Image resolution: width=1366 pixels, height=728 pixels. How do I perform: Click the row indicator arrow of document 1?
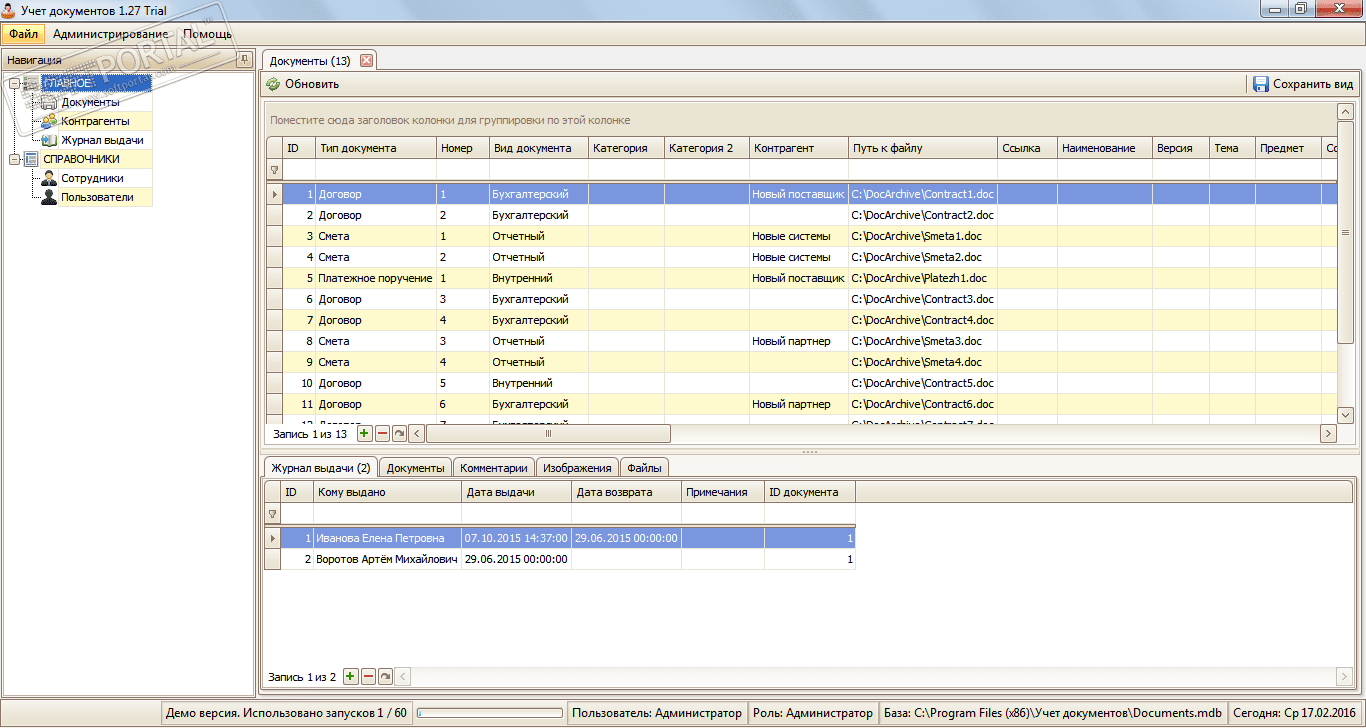[x=274, y=194]
